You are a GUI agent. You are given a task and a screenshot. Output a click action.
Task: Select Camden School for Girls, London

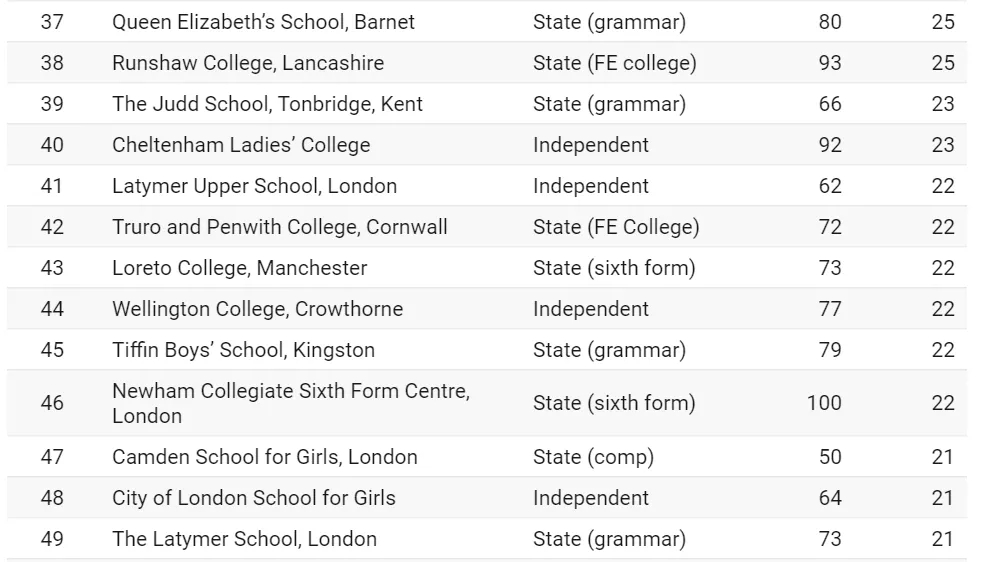265,457
